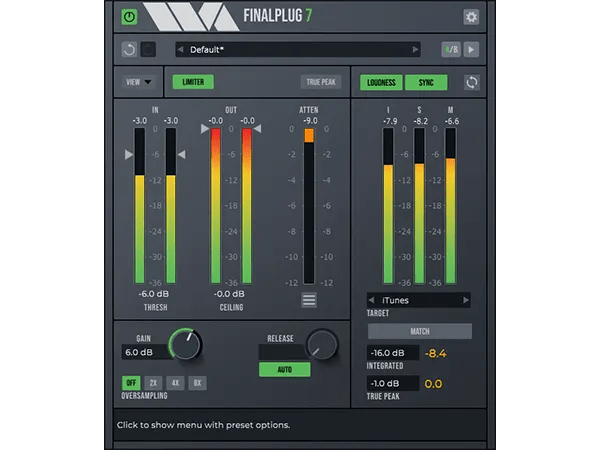The image size is (600, 450).
Task: Click the RELEASE knob
Action: click(x=322, y=344)
